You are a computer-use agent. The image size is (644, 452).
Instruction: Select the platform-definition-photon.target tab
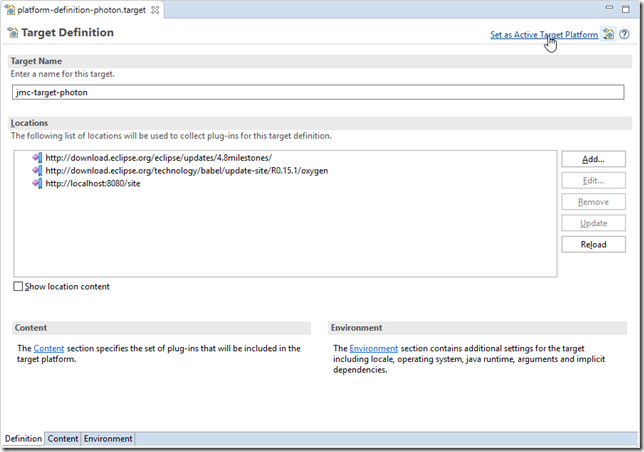tap(81, 10)
